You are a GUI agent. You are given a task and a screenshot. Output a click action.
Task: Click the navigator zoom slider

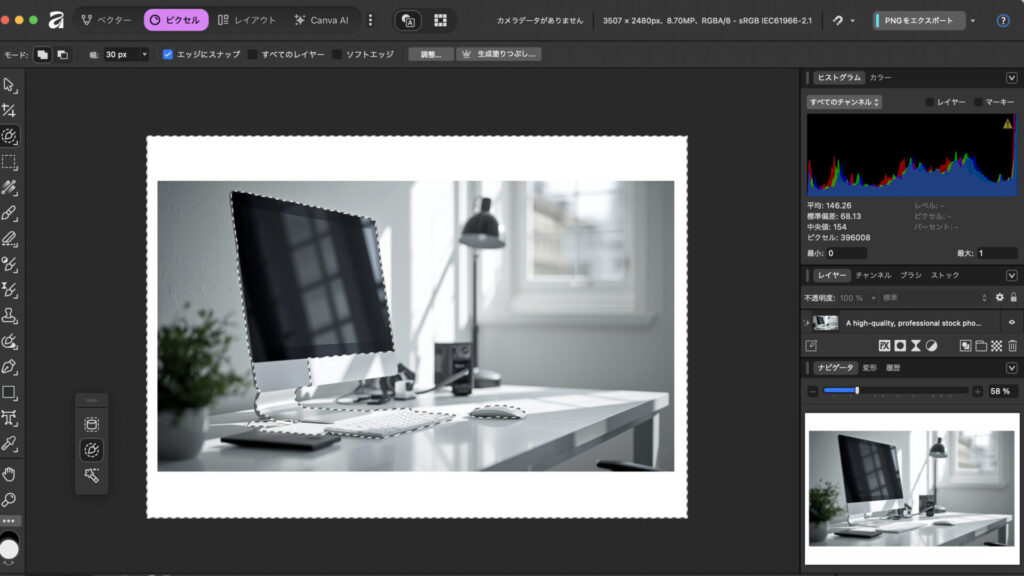pos(895,390)
